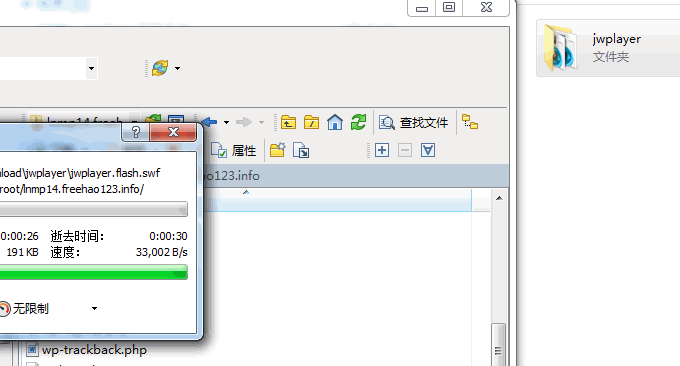Go to the home directory
680x366 pixels.
pos(335,122)
